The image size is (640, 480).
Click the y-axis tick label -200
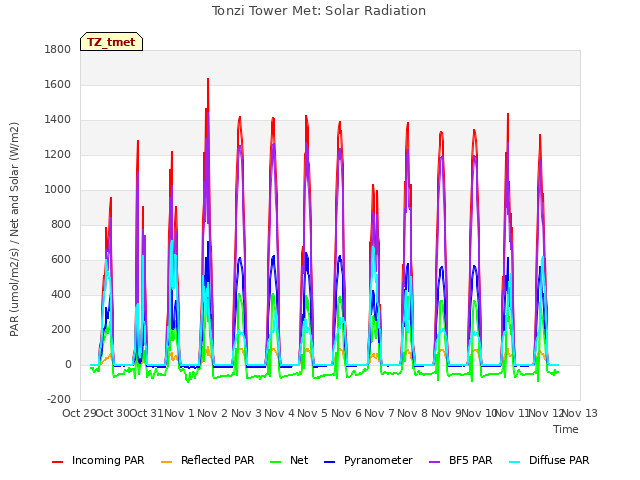59,400
